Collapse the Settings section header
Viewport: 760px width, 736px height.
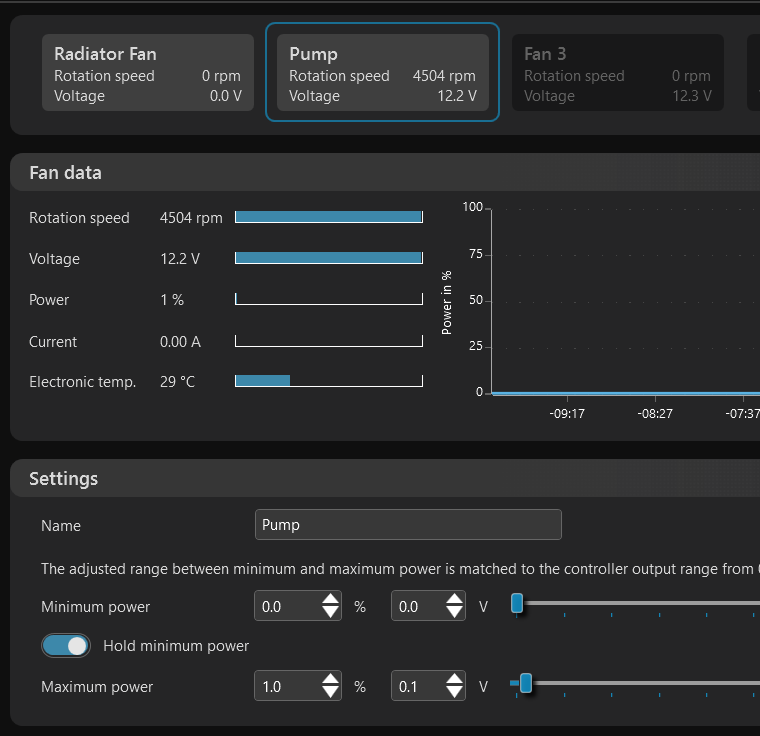64,479
